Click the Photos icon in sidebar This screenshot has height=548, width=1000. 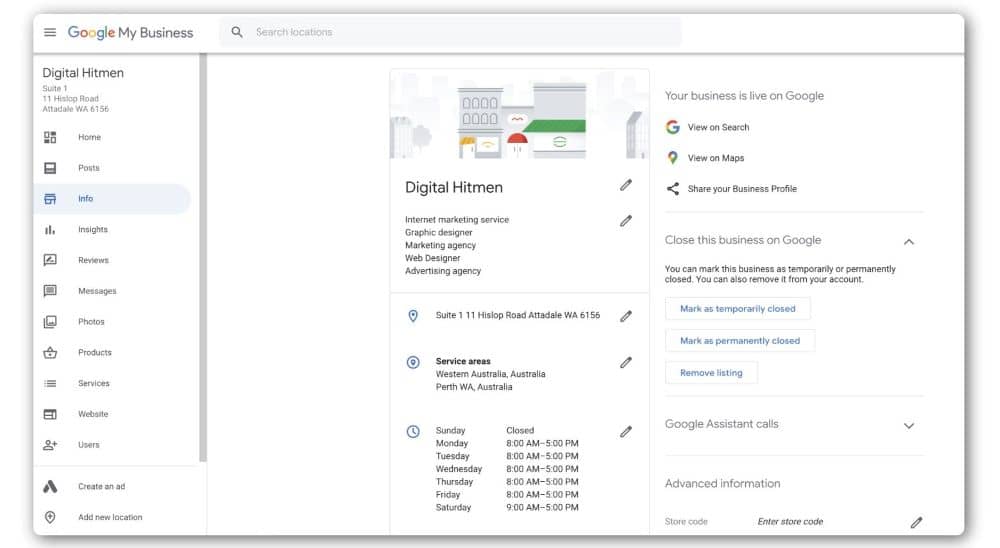tap(50, 322)
